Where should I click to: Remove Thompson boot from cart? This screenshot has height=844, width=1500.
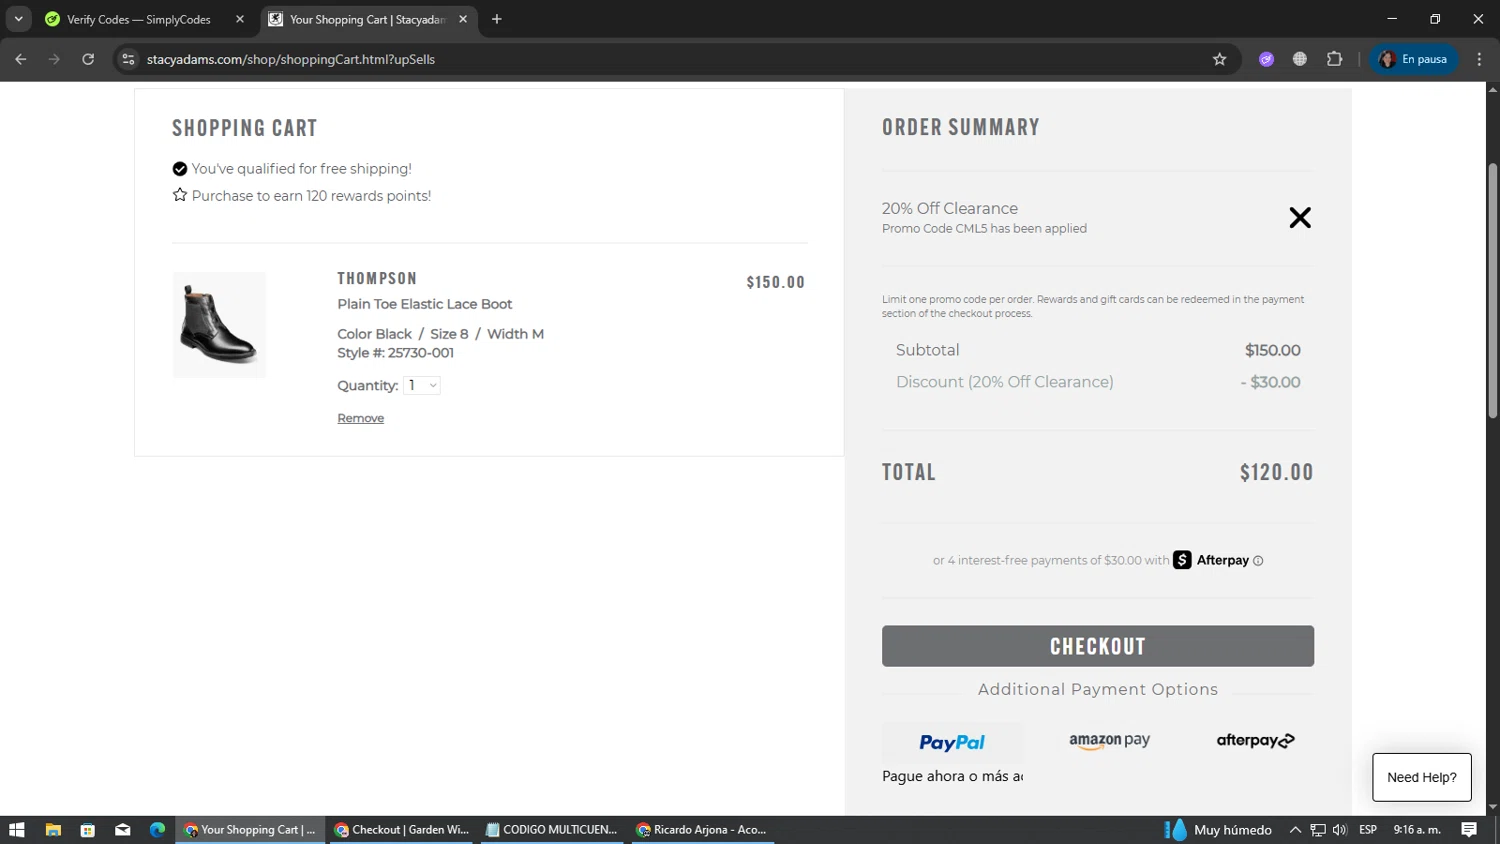coord(360,418)
